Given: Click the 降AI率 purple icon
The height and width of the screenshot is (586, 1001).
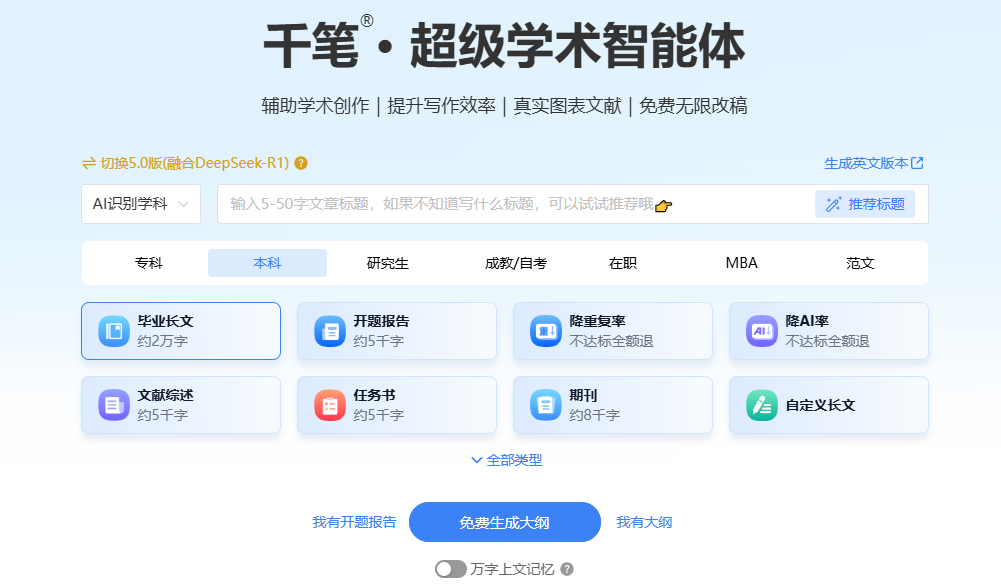Looking at the screenshot, I should pos(762,331).
